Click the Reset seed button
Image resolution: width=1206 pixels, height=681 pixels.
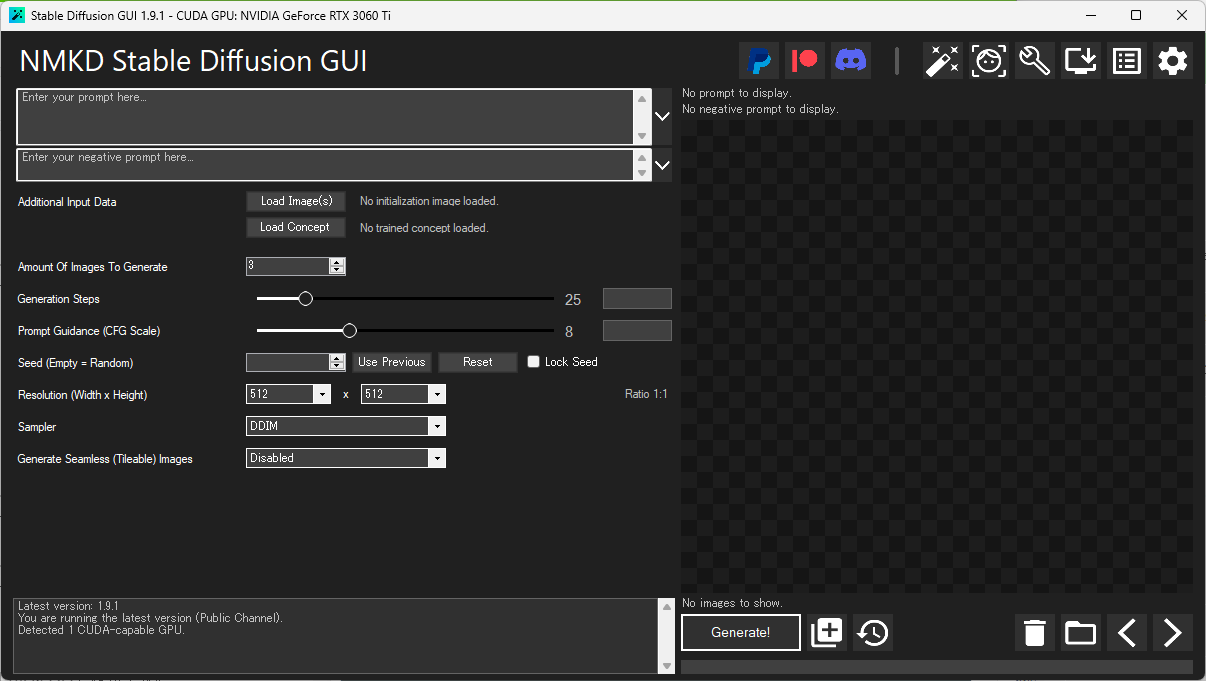[477, 362]
